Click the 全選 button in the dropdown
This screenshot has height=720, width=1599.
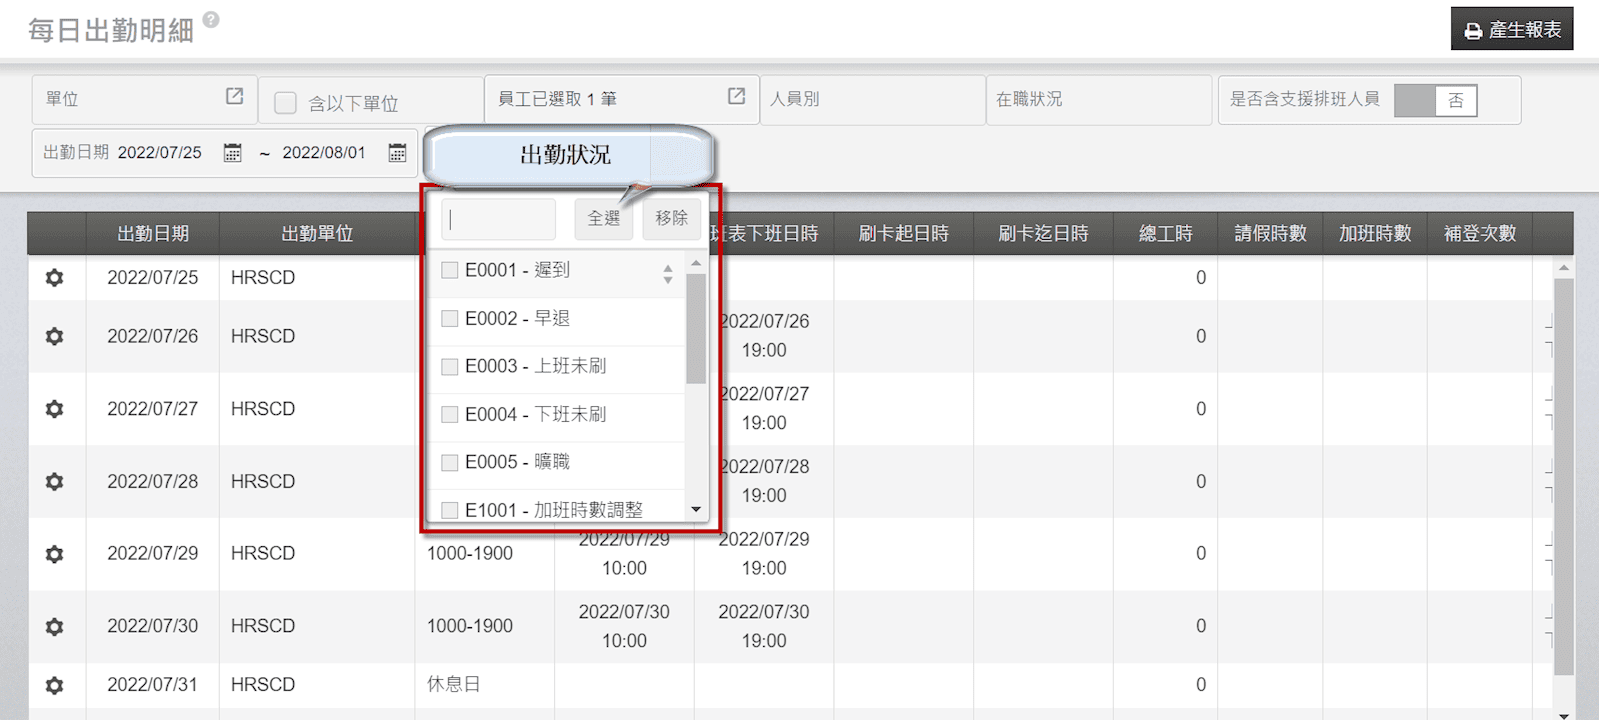603,218
